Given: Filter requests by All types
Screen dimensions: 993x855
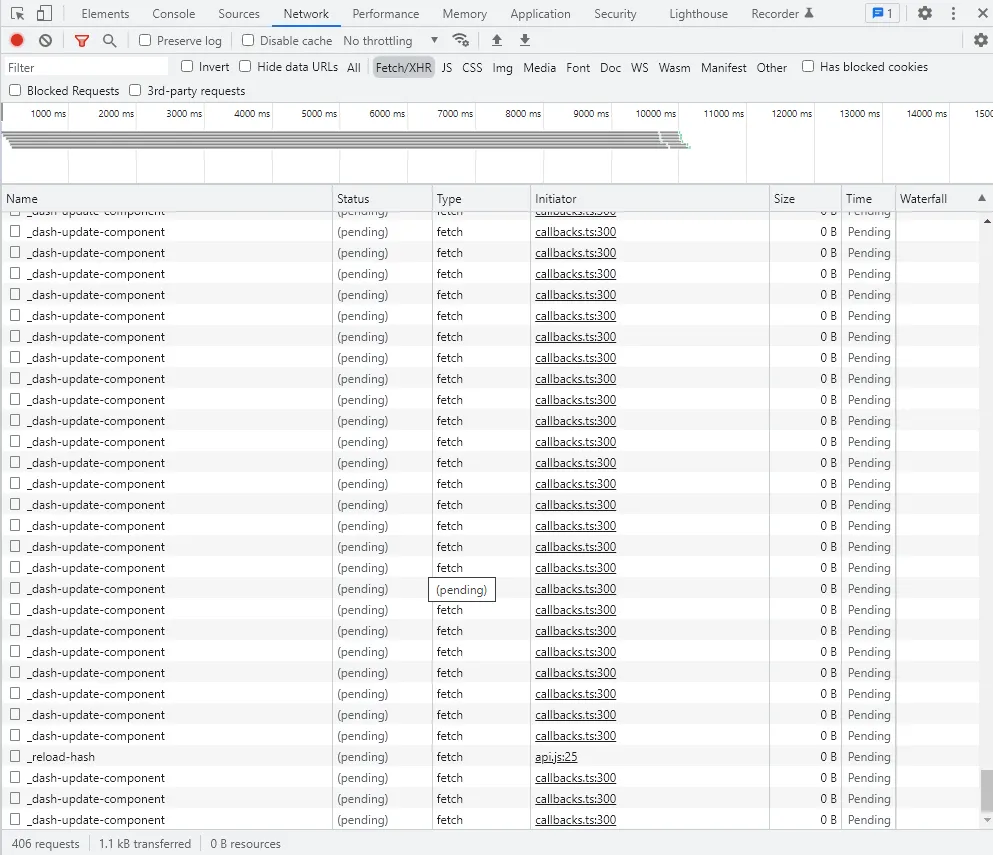Looking at the screenshot, I should [x=354, y=68].
